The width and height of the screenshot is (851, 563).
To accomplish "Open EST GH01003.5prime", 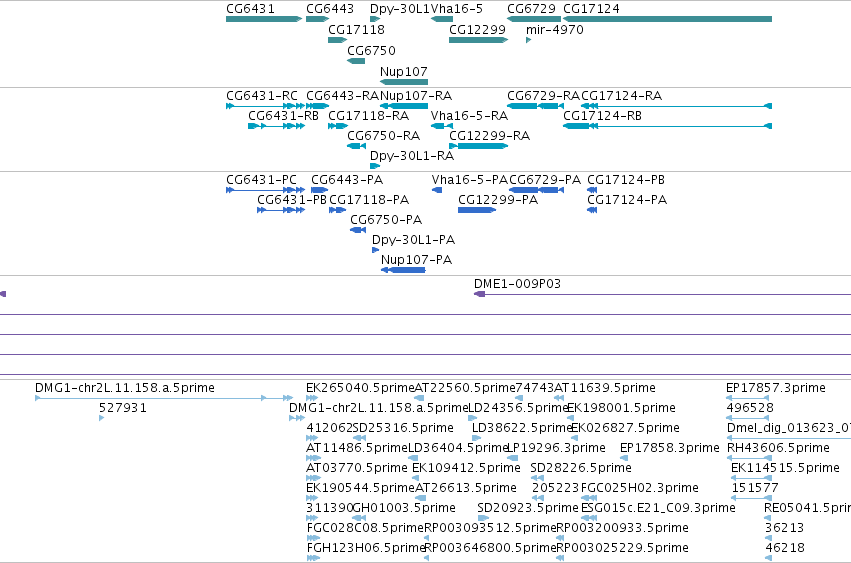I will [x=404, y=509].
